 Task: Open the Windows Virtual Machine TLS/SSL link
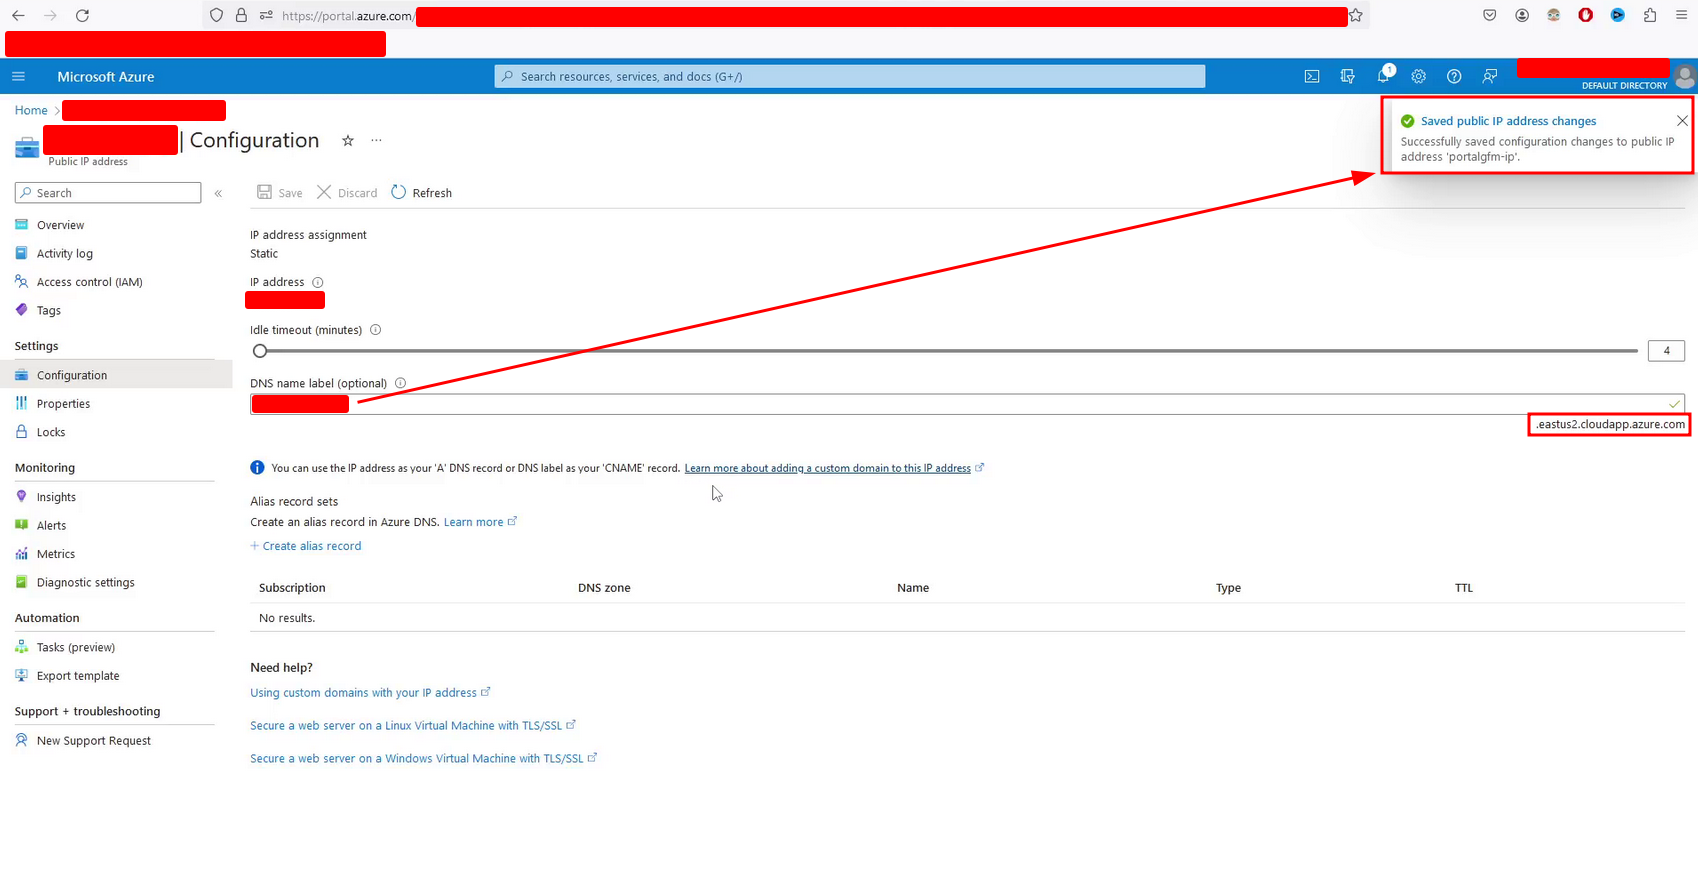(417, 759)
